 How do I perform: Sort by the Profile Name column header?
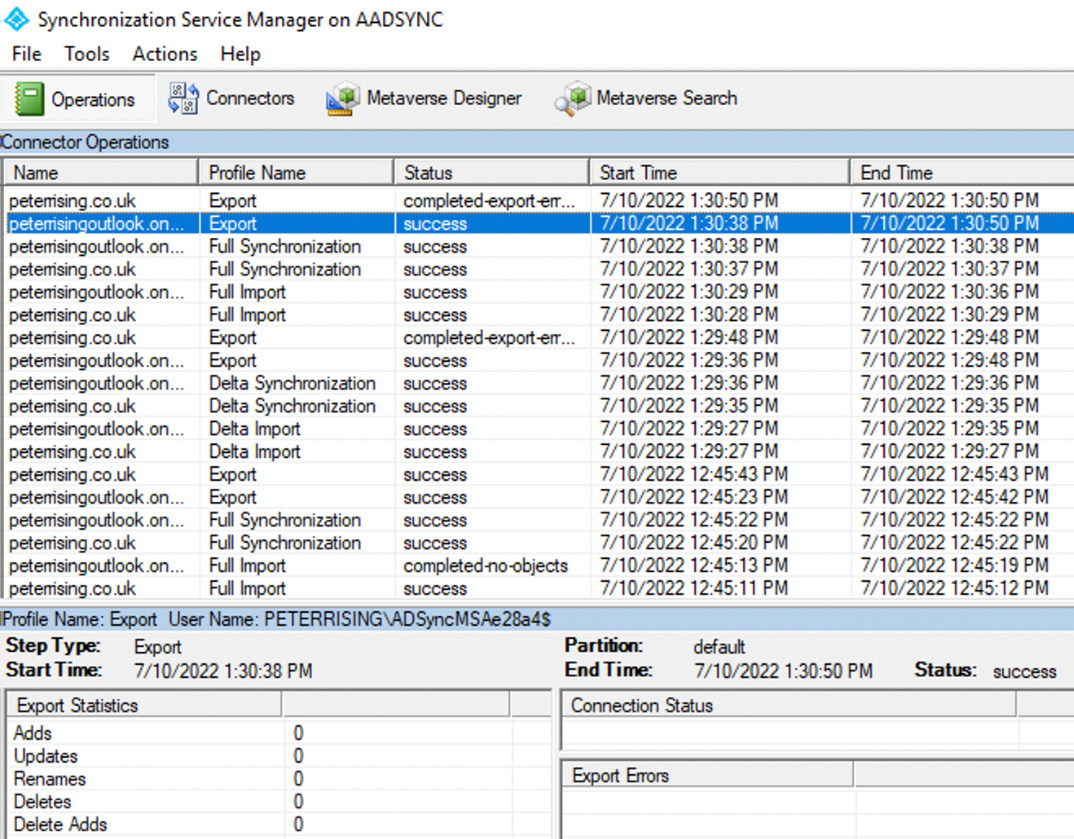point(297,173)
